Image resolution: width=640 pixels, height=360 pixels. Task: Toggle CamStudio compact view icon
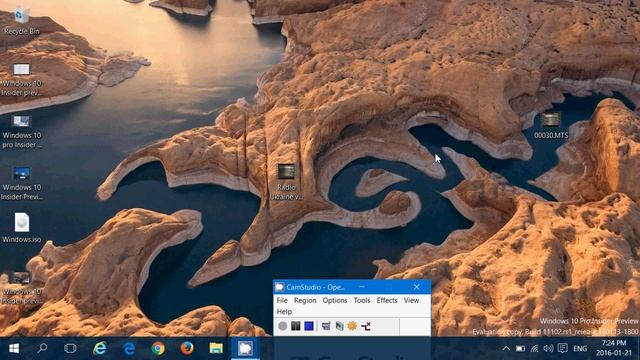326,326
